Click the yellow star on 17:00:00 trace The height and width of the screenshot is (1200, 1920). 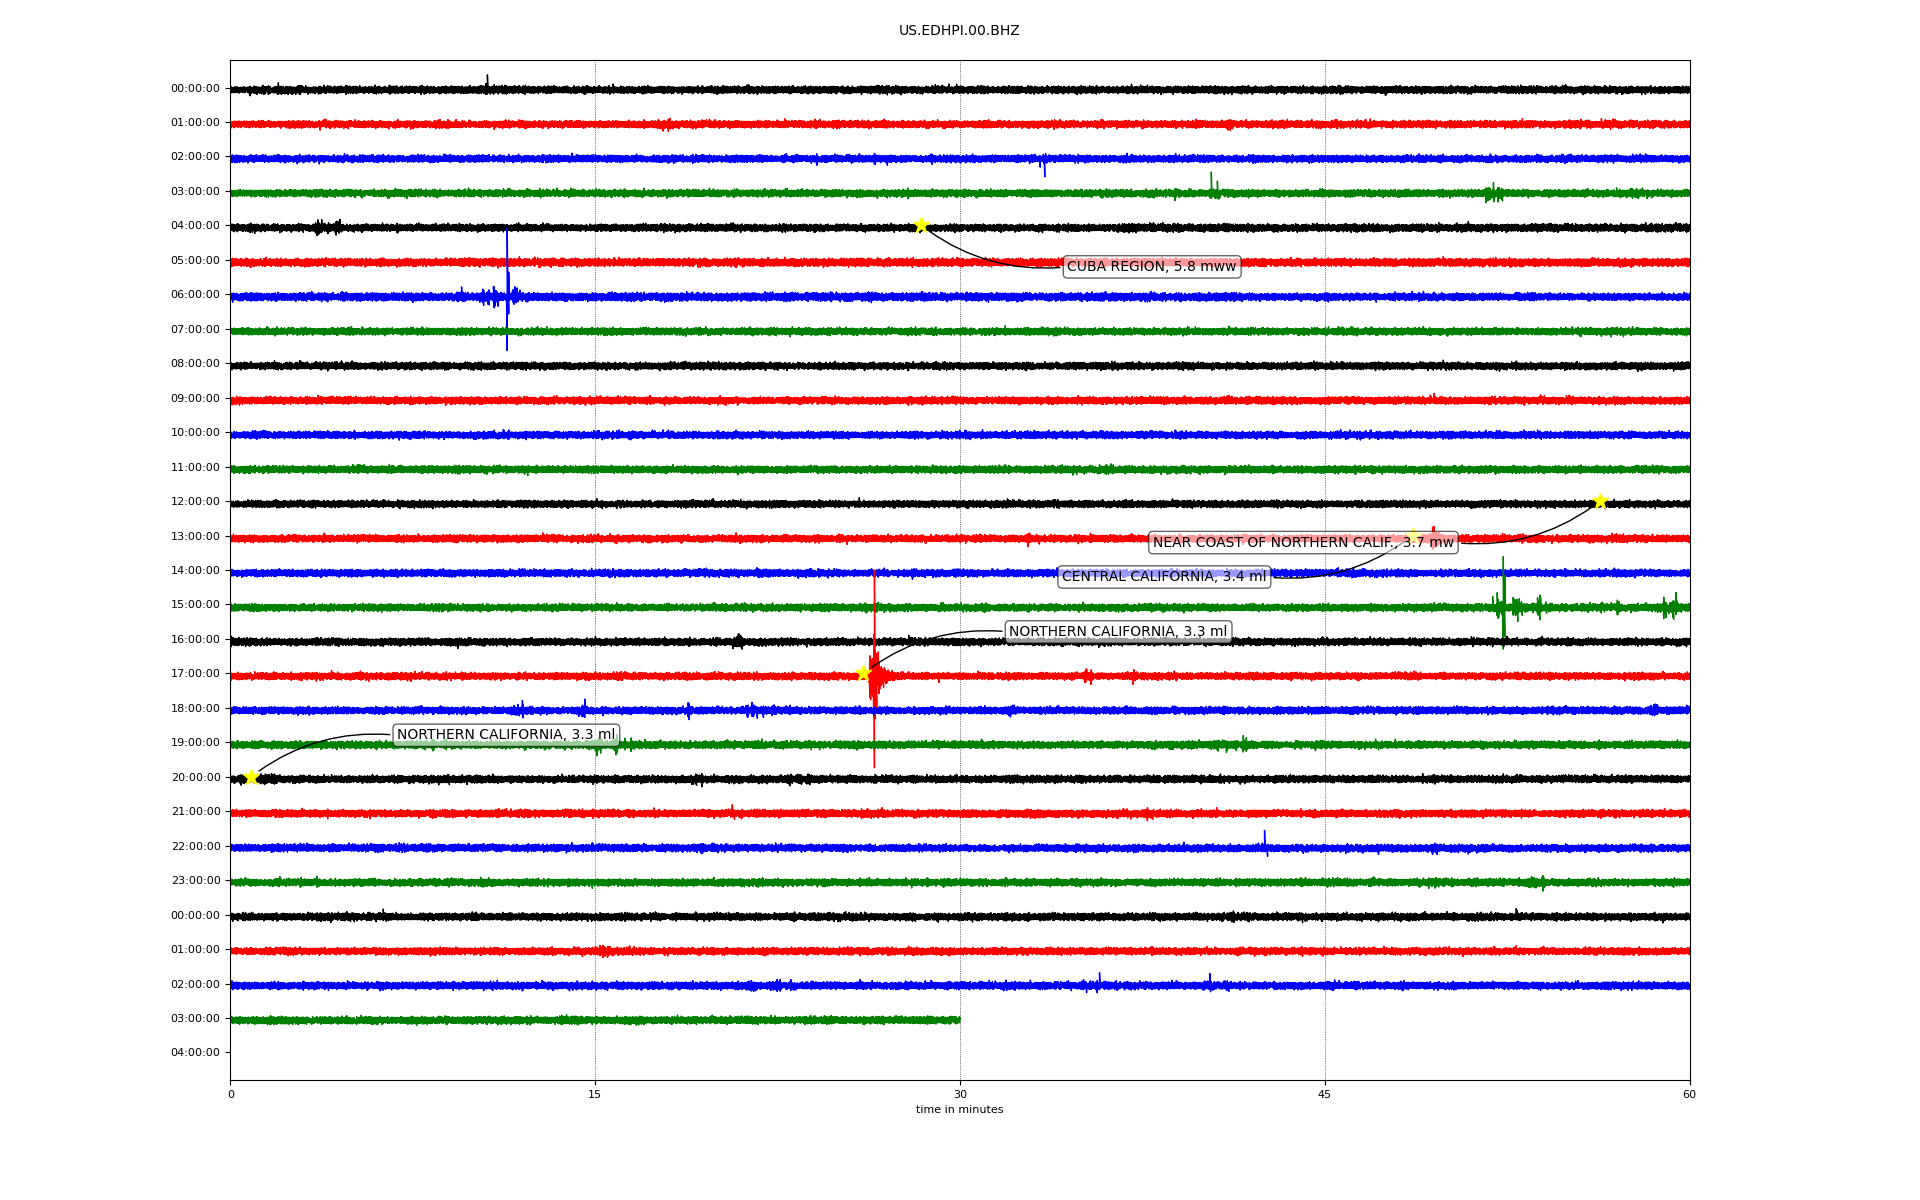pos(863,673)
